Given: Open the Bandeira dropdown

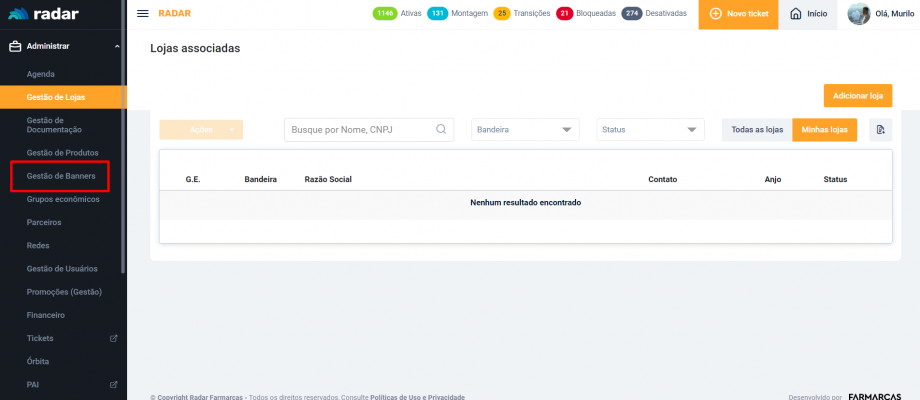Looking at the screenshot, I should tap(525, 130).
